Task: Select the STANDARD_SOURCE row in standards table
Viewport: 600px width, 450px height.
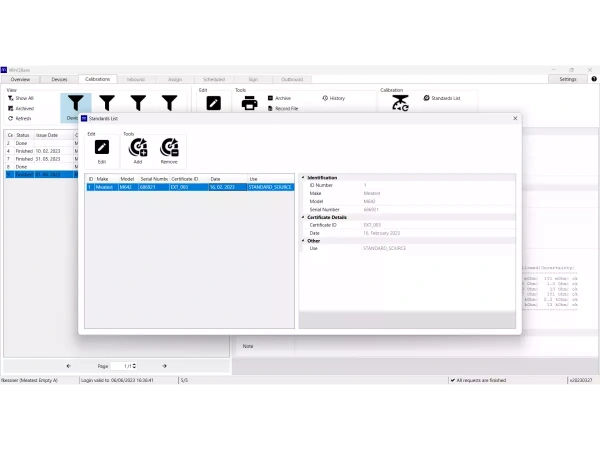Action: click(x=190, y=187)
